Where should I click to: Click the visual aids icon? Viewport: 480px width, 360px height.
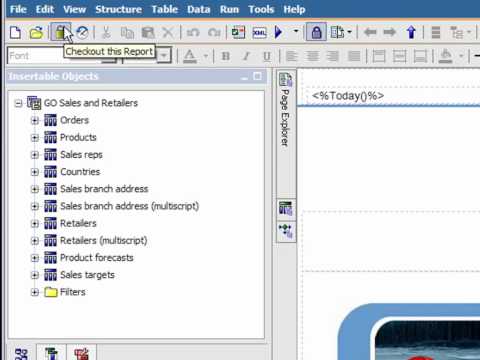(x=337, y=32)
